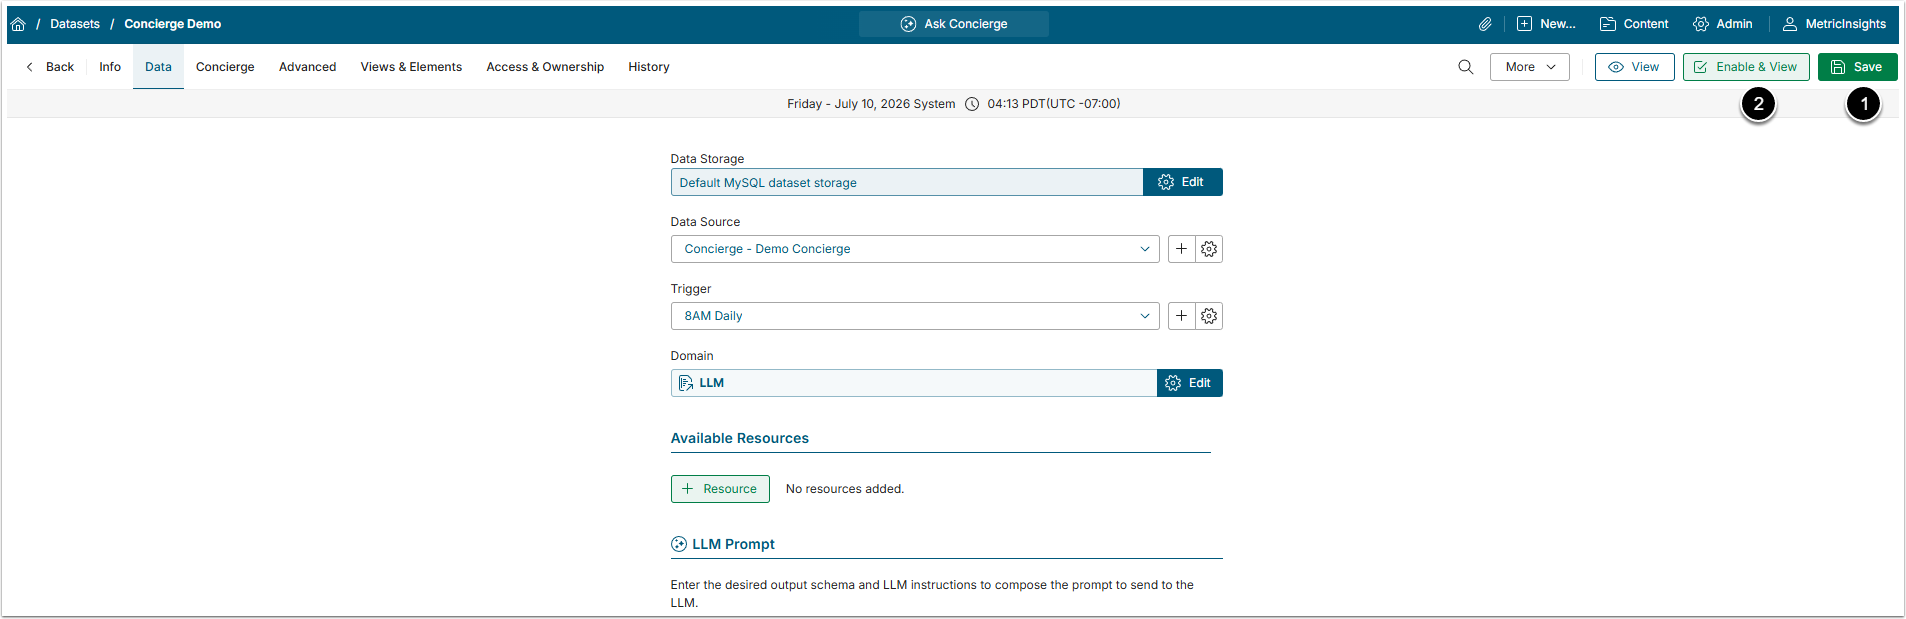Switch to the Access & Ownership tab
1906x619 pixels.
coord(545,67)
